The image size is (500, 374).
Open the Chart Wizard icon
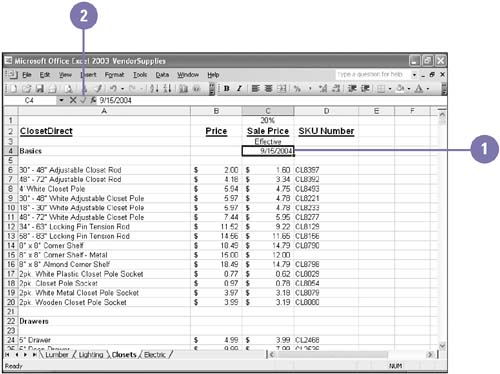183,89
